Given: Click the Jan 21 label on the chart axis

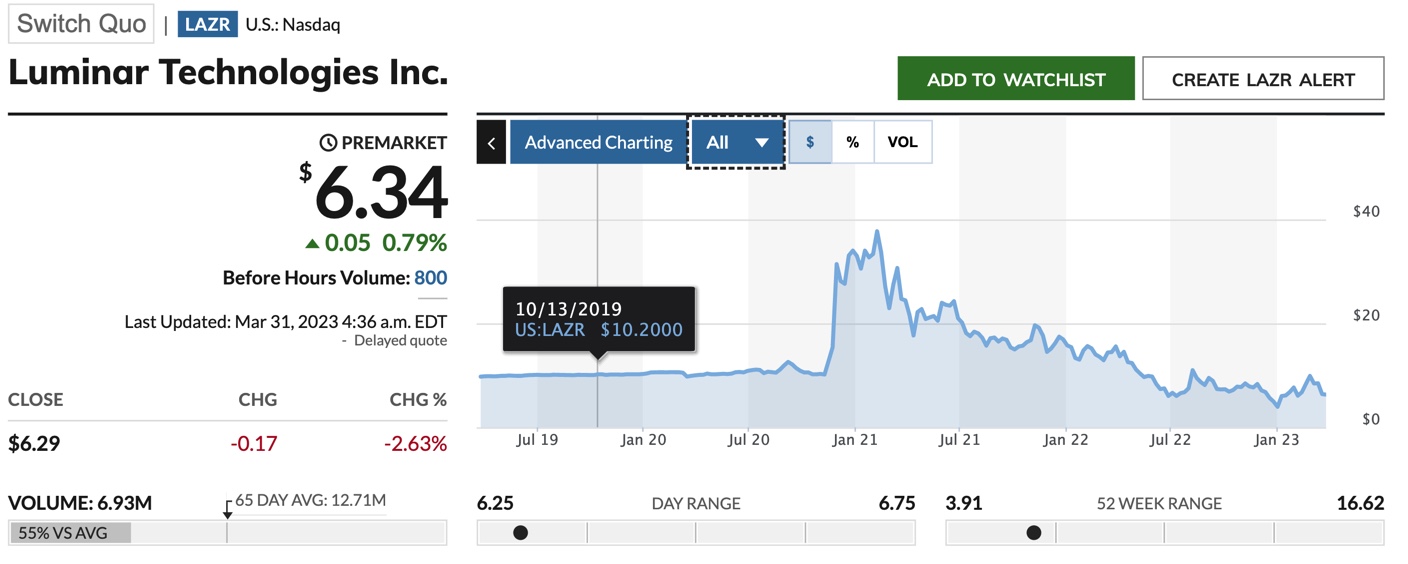Looking at the screenshot, I should 854,439.
